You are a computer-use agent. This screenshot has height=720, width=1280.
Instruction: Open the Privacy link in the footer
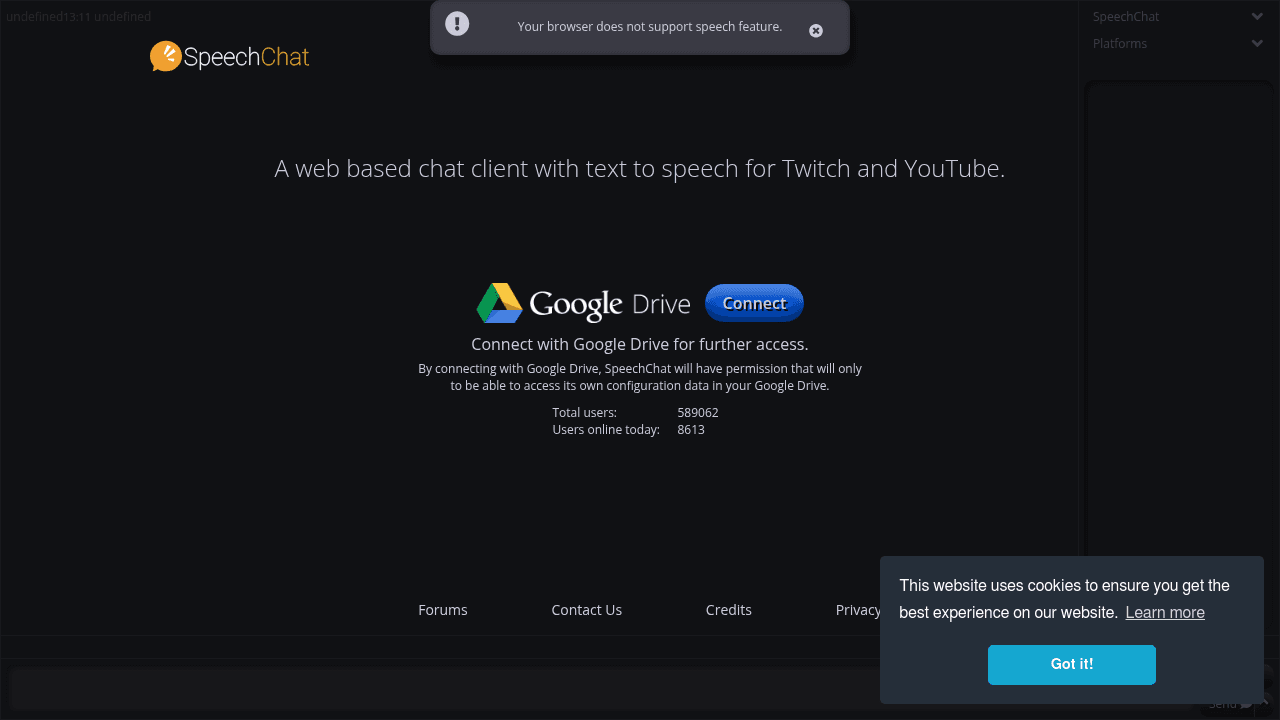pyautogui.click(x=858, y=609)
